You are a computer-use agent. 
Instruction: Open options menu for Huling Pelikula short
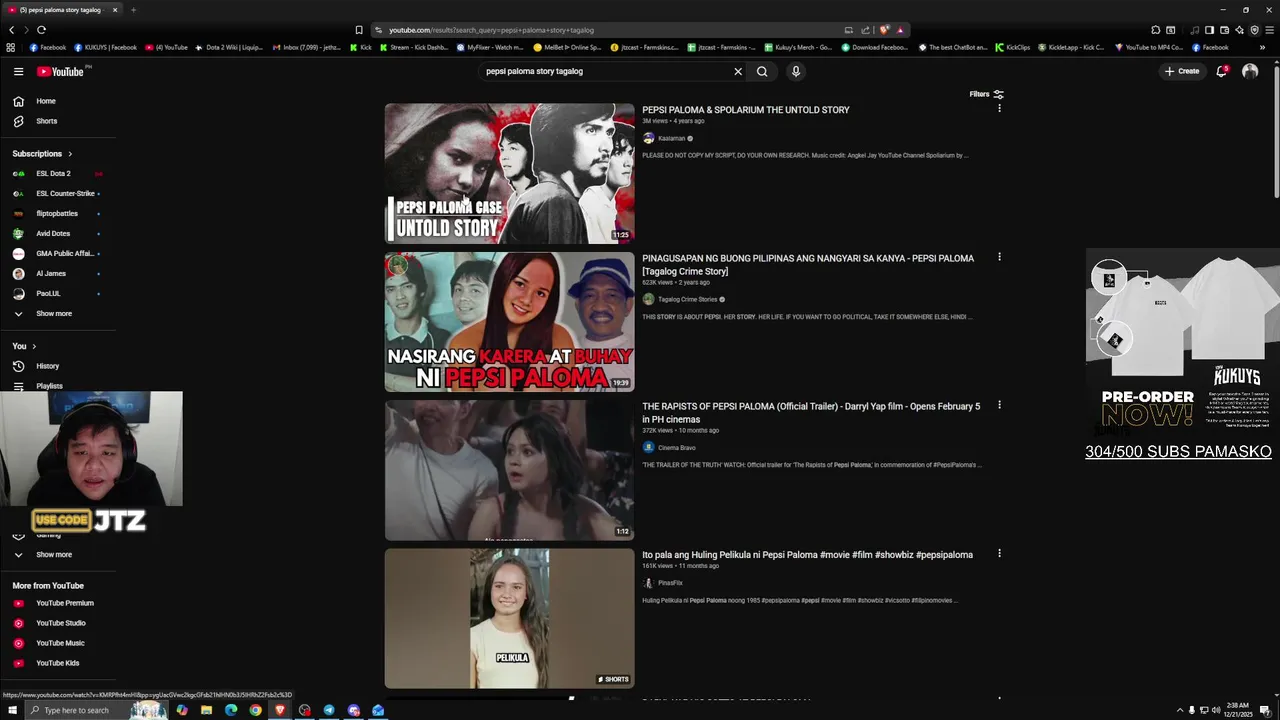click(x=999, y=553)
